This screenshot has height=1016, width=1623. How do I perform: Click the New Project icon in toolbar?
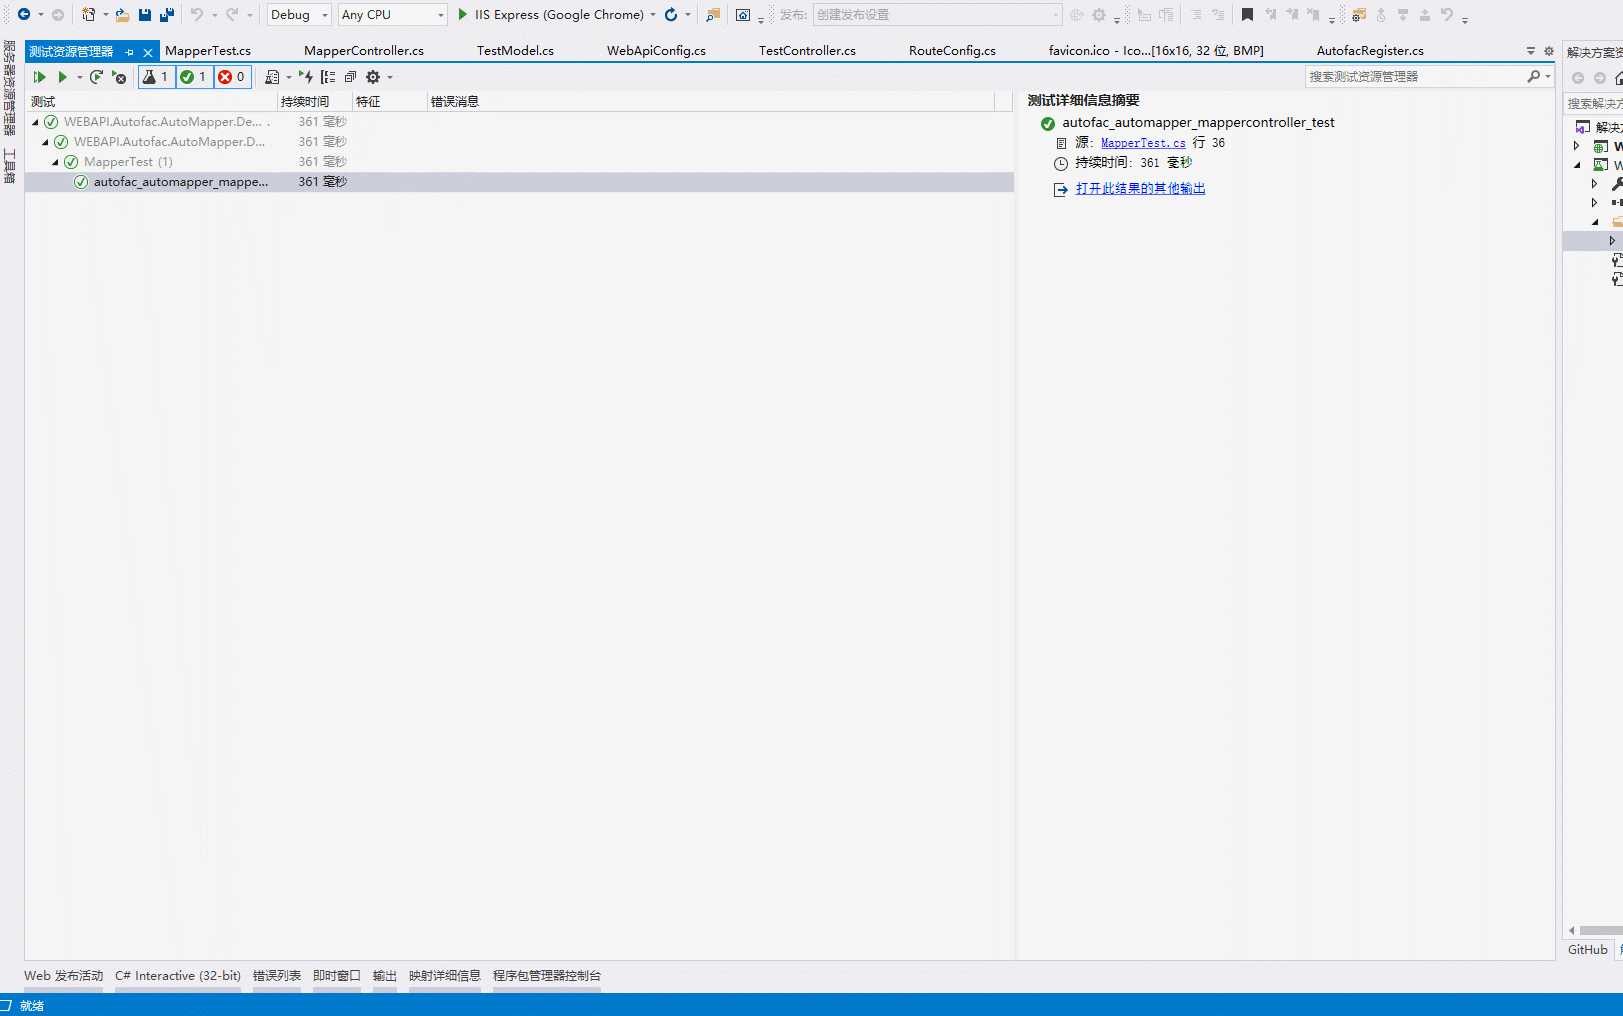point(89,14)
